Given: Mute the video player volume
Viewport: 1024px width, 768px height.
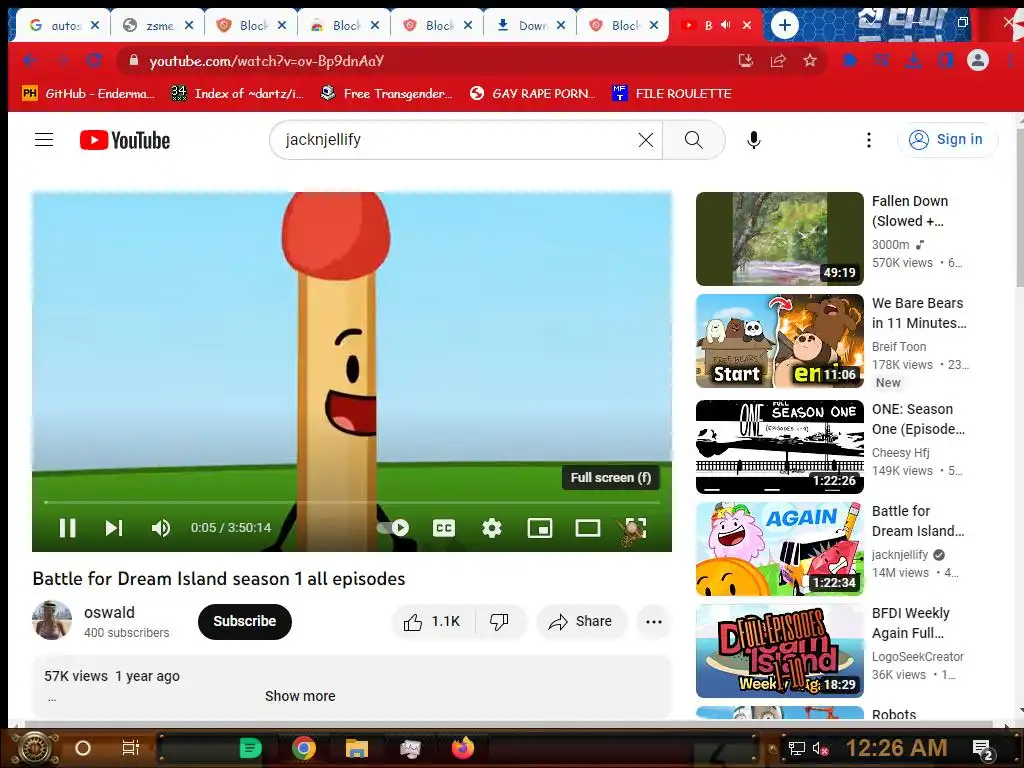Looking at the screenshot, I should 161,528.
